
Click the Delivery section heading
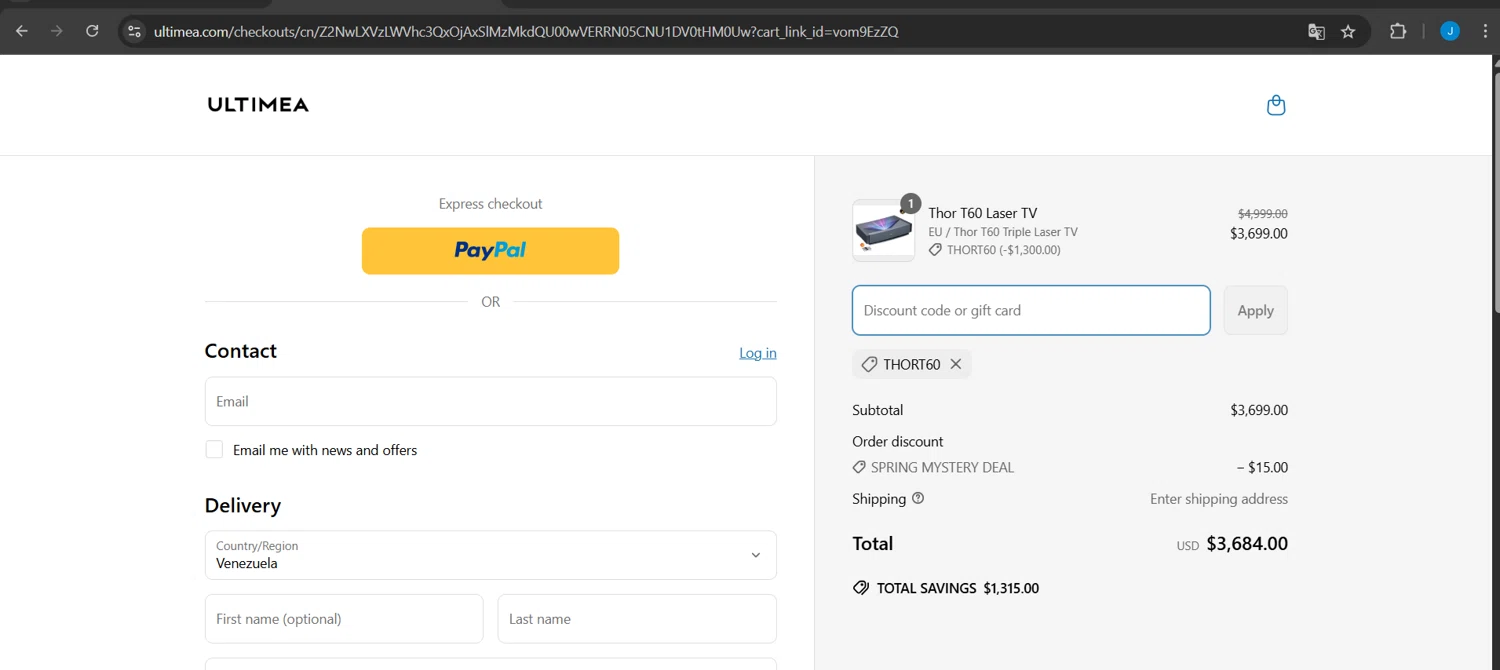tap(243, 505)
